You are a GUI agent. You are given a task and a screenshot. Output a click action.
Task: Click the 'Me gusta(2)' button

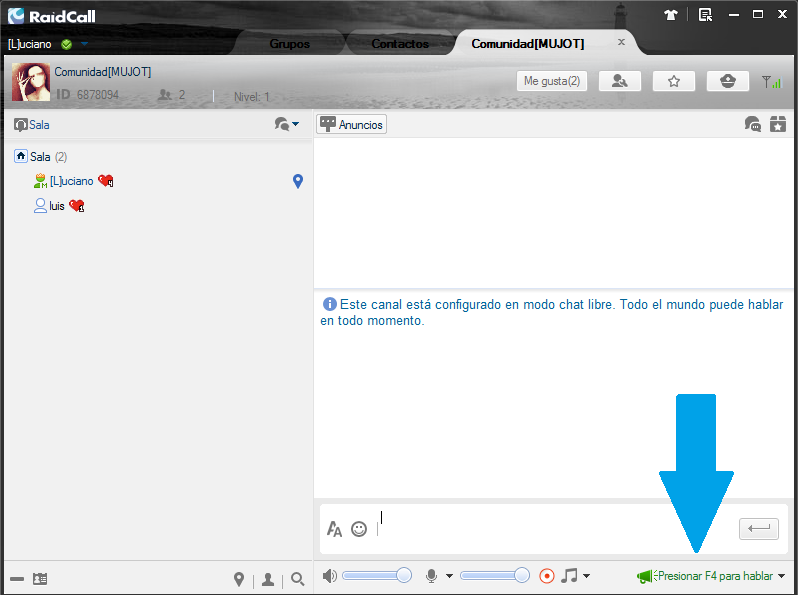551,81
